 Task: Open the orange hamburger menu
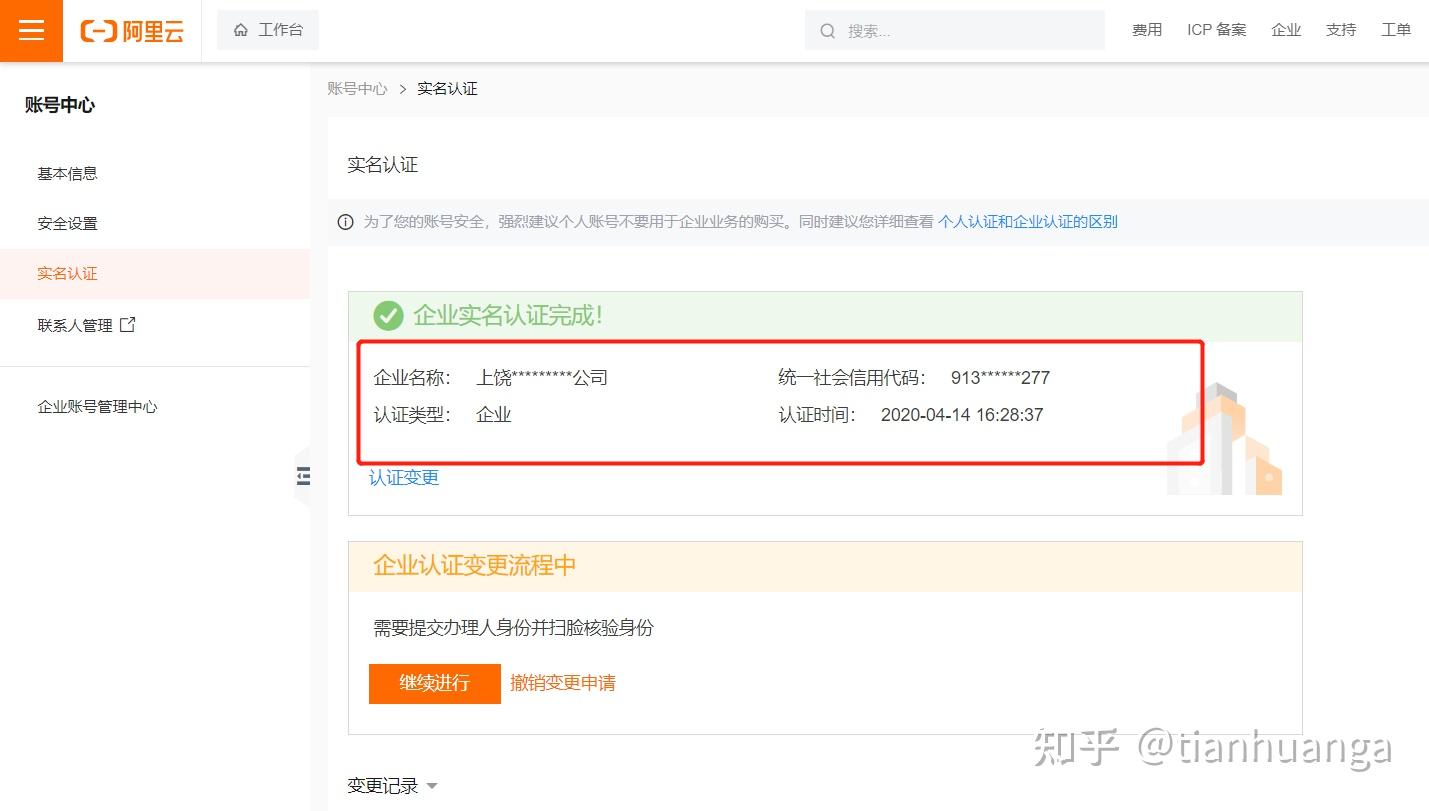point(31,30)
